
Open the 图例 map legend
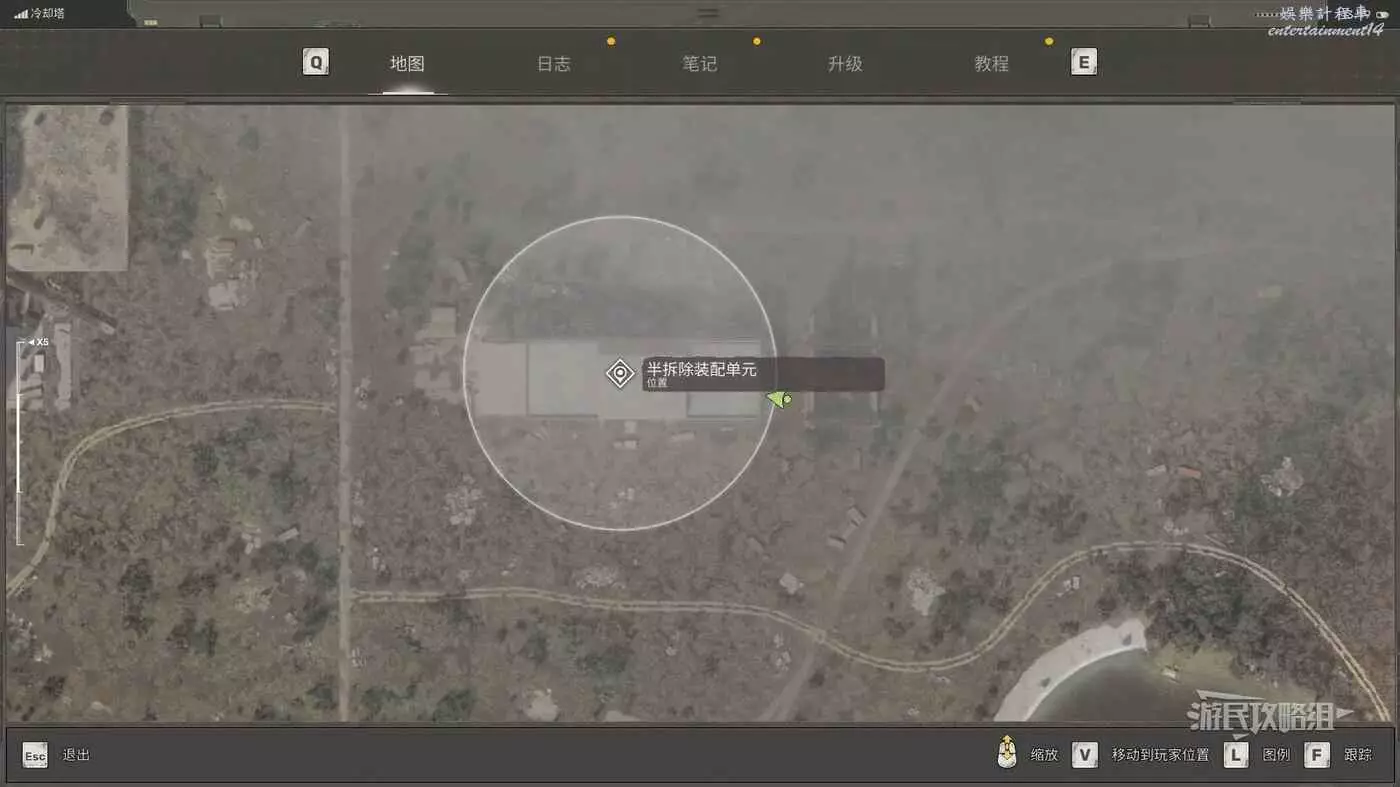tap(1276, 755)
